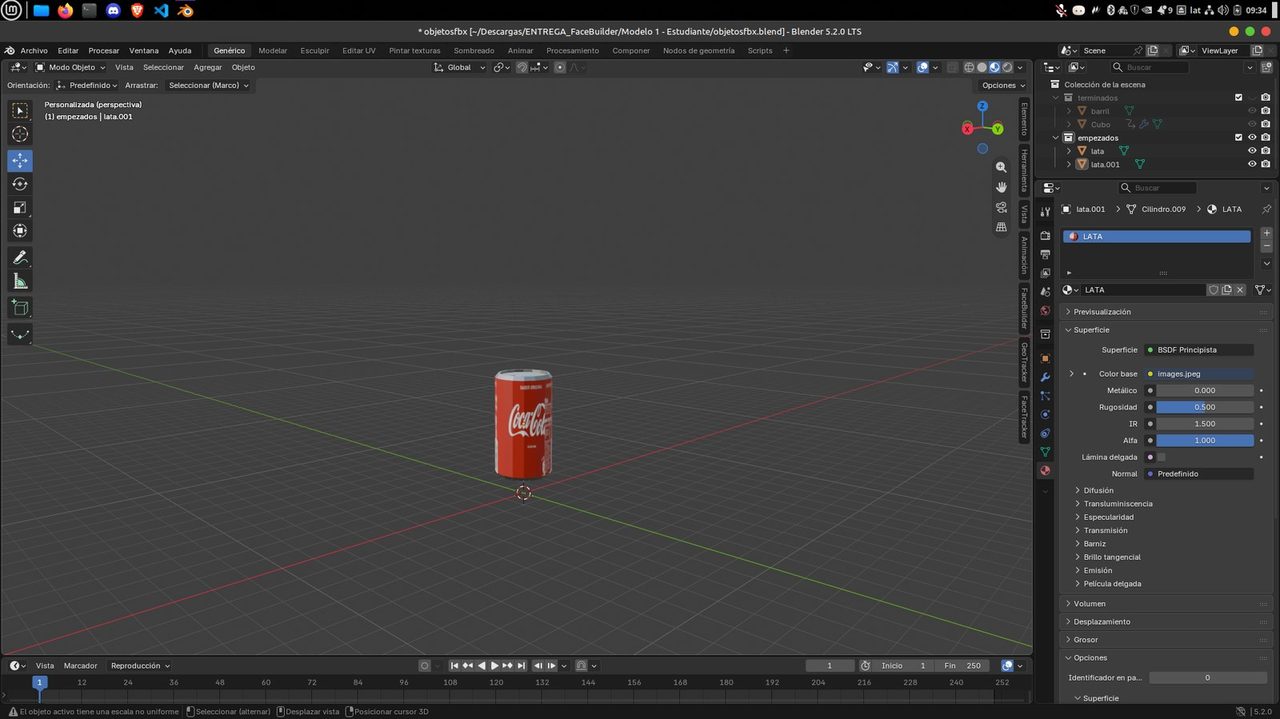Disable lata.001 in renders camera icon
The image size is (1280, 719).
[1266, 164]
